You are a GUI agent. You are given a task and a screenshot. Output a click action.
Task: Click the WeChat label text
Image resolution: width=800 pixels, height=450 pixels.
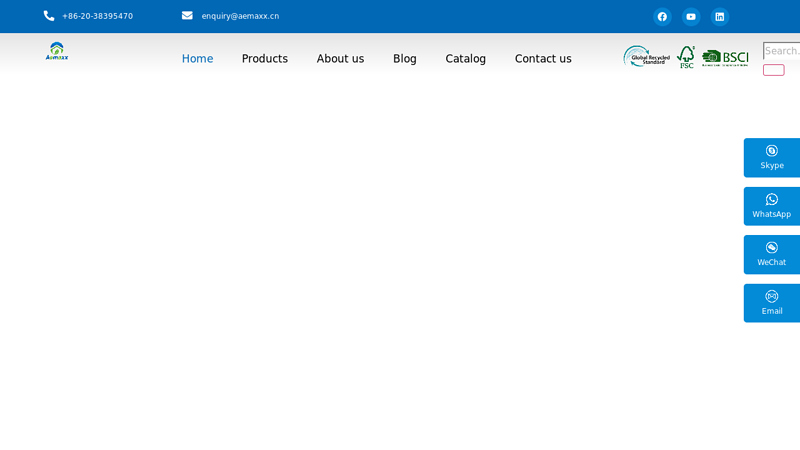click(771, 262)
